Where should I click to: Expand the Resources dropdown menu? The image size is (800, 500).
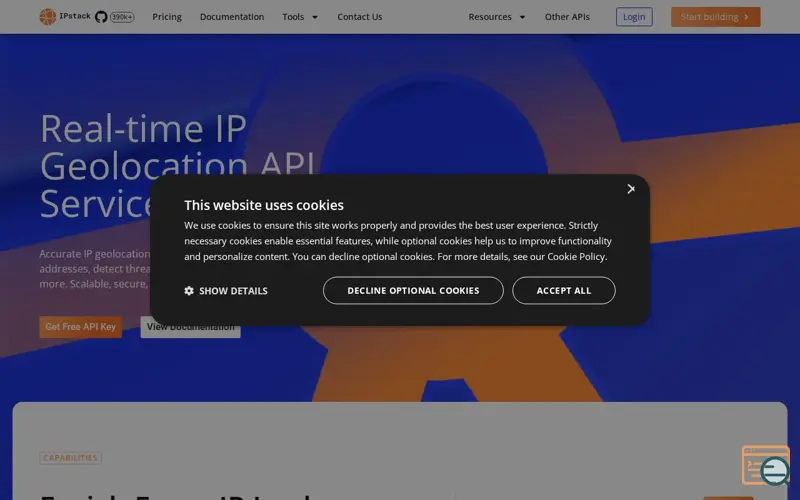coord(496,17)
